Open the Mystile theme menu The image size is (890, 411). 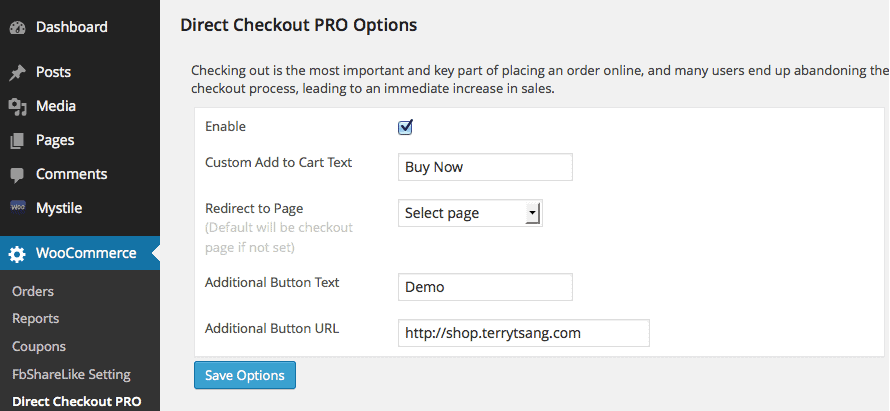click(x=58, y=208)
